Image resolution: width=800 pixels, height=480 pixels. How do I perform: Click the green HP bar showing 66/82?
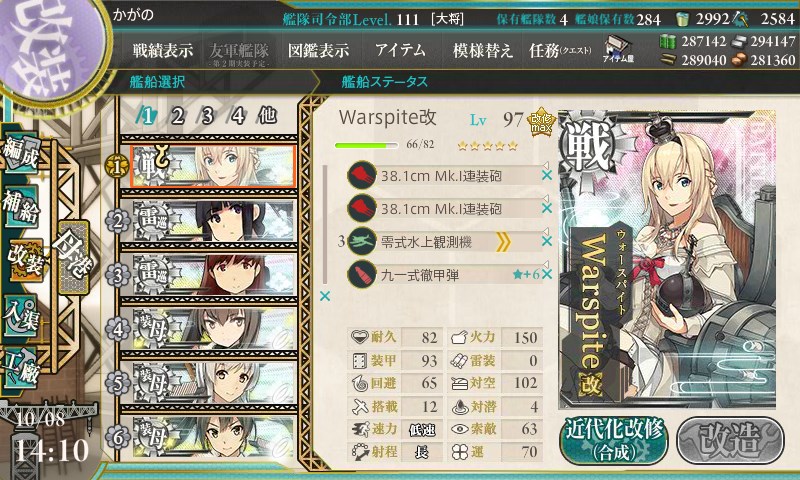tap(366, 145)
